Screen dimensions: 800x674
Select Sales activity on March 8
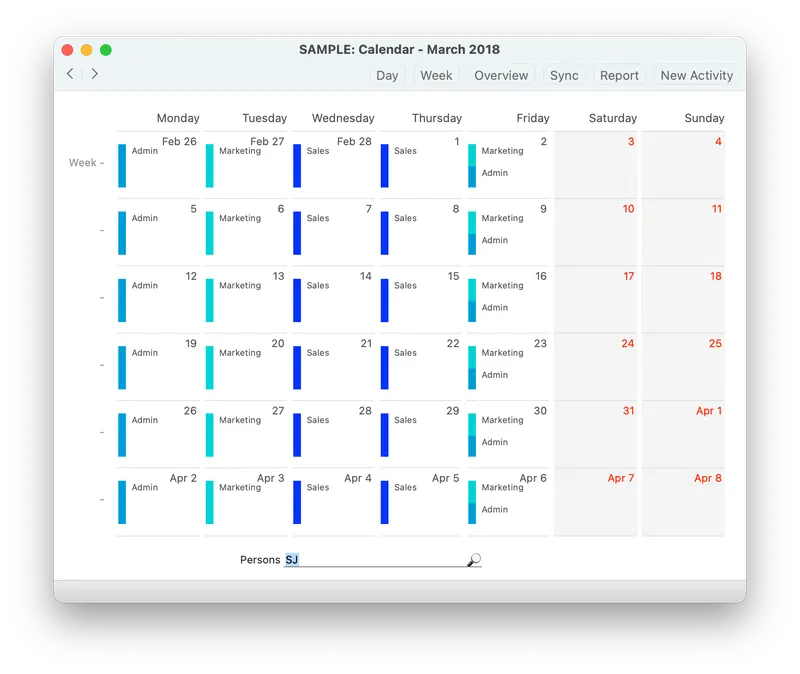(405, 218)
